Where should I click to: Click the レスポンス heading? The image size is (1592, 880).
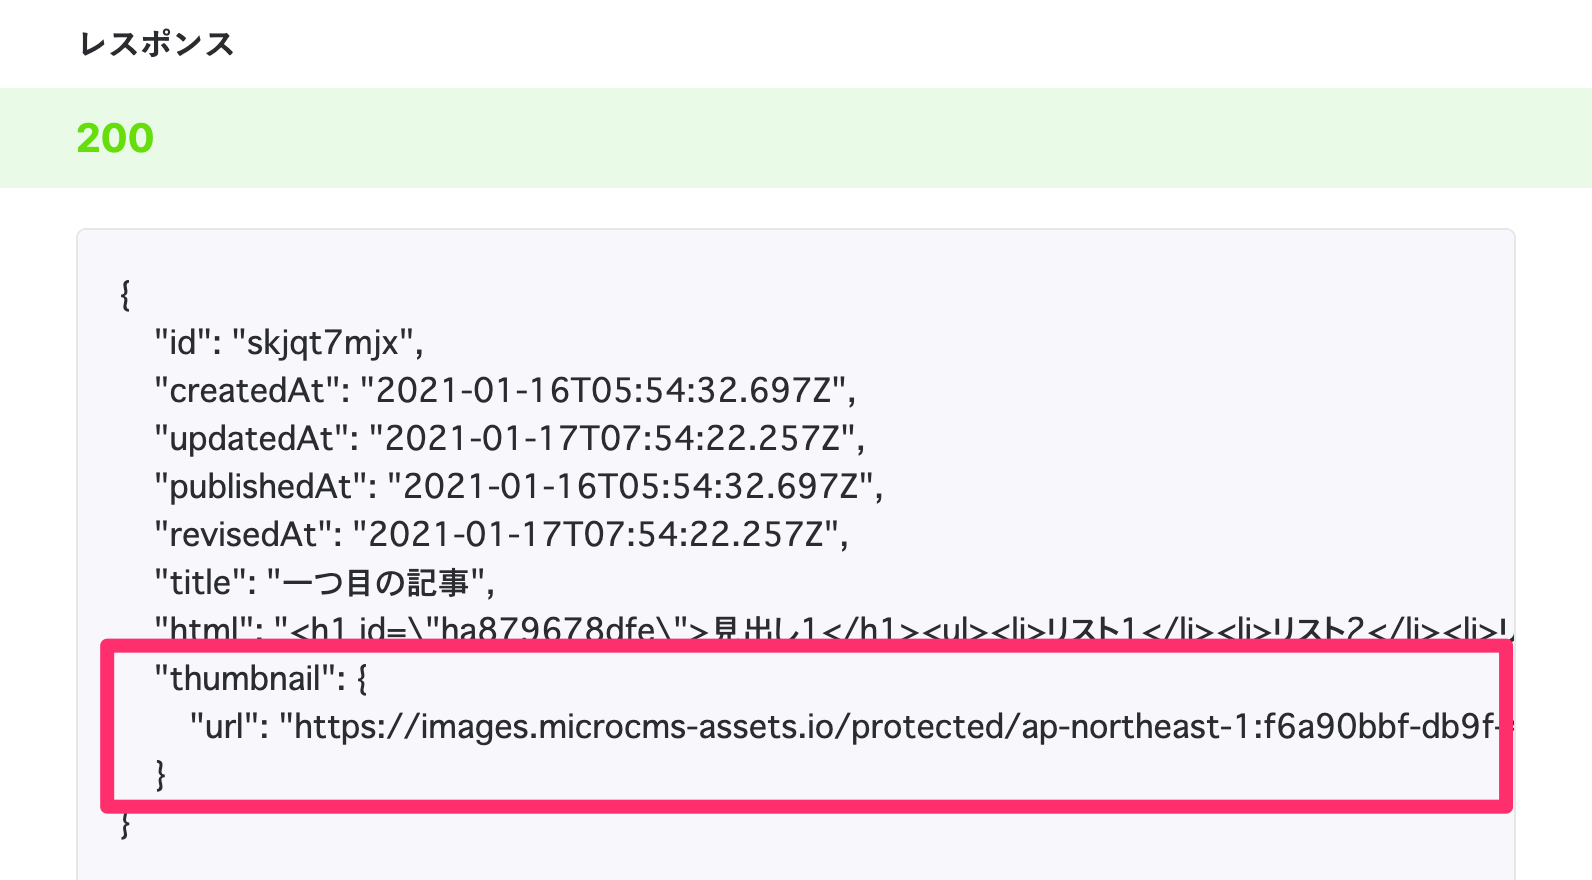click(x=156, y=44)
